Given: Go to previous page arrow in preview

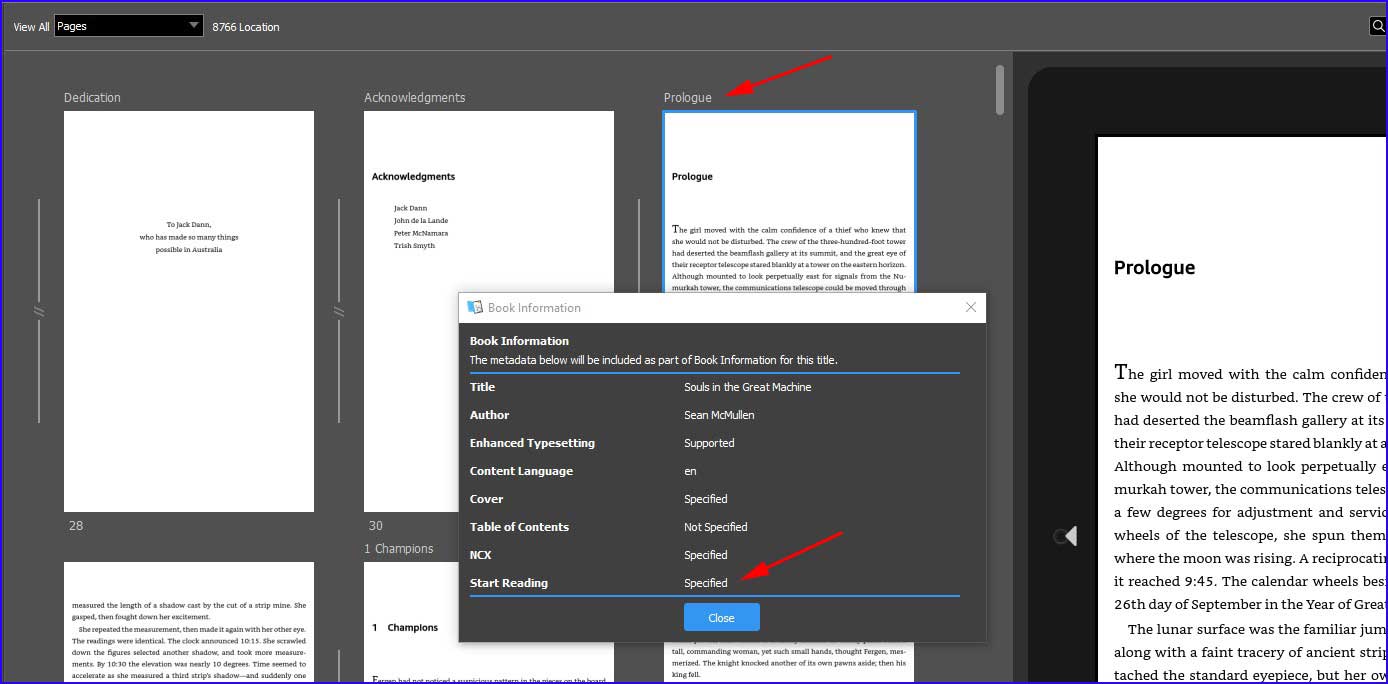Looking at the screenshot, I should click(1066, 537).
